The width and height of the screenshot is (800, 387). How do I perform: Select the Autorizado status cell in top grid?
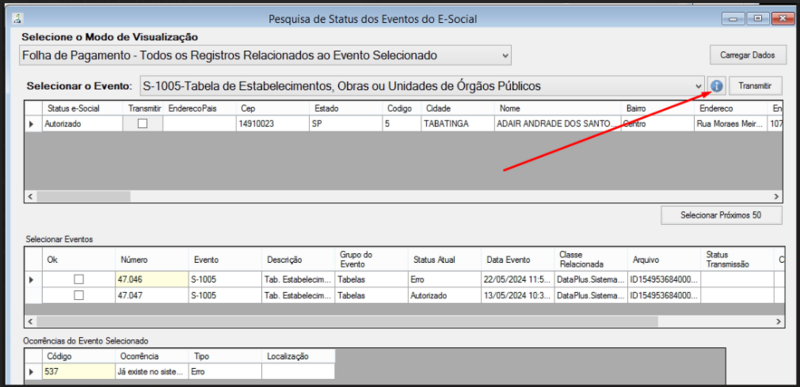tap(82, 123)
